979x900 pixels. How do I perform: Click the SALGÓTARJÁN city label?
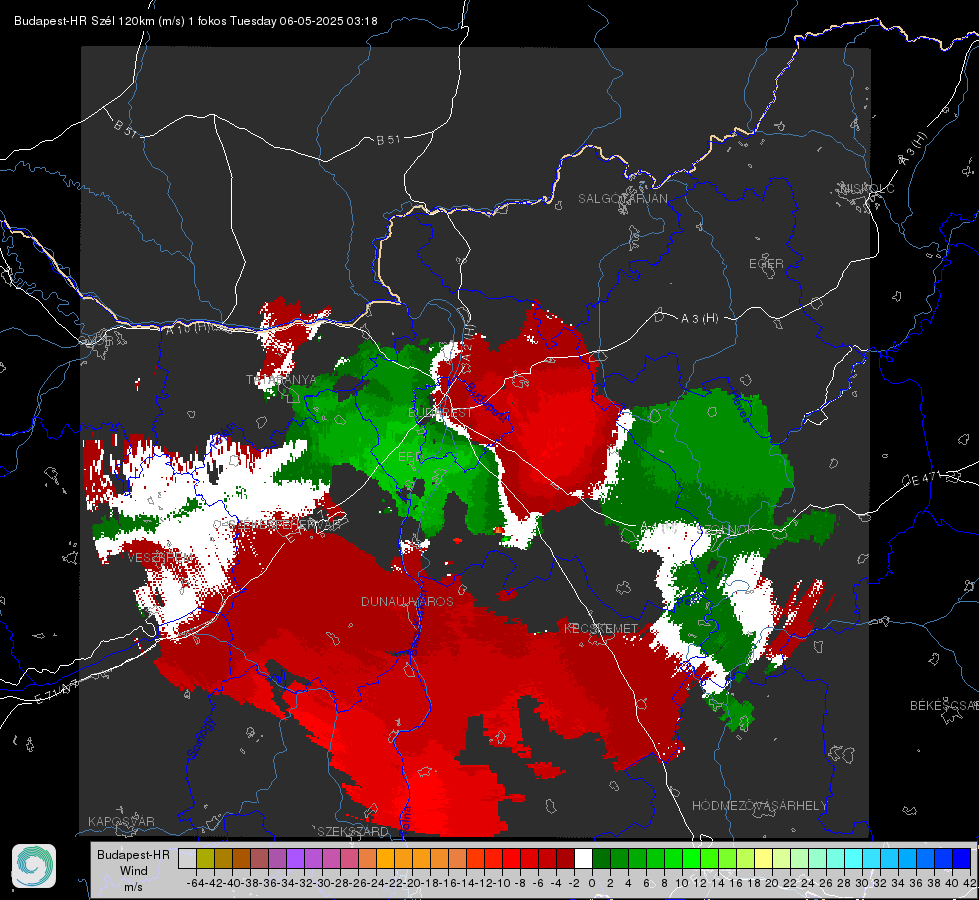[622, 199]
